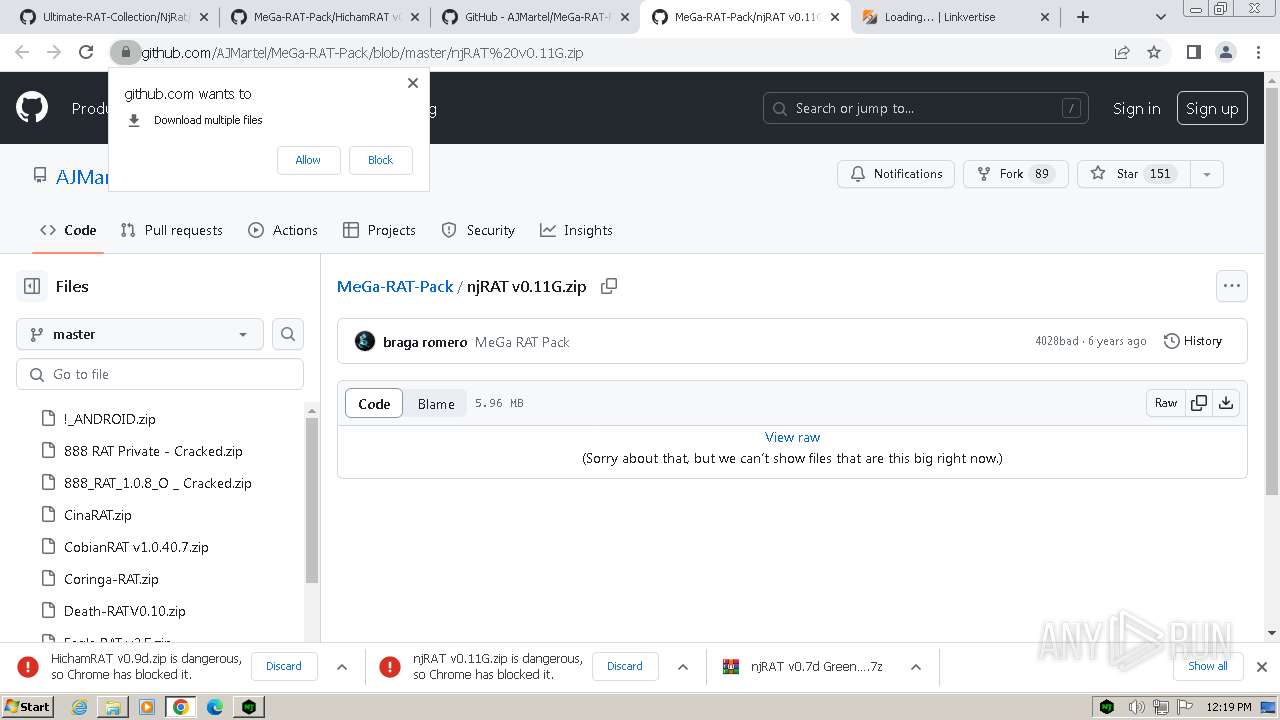
Task: Click the GitHub search box
Action: 925,108
